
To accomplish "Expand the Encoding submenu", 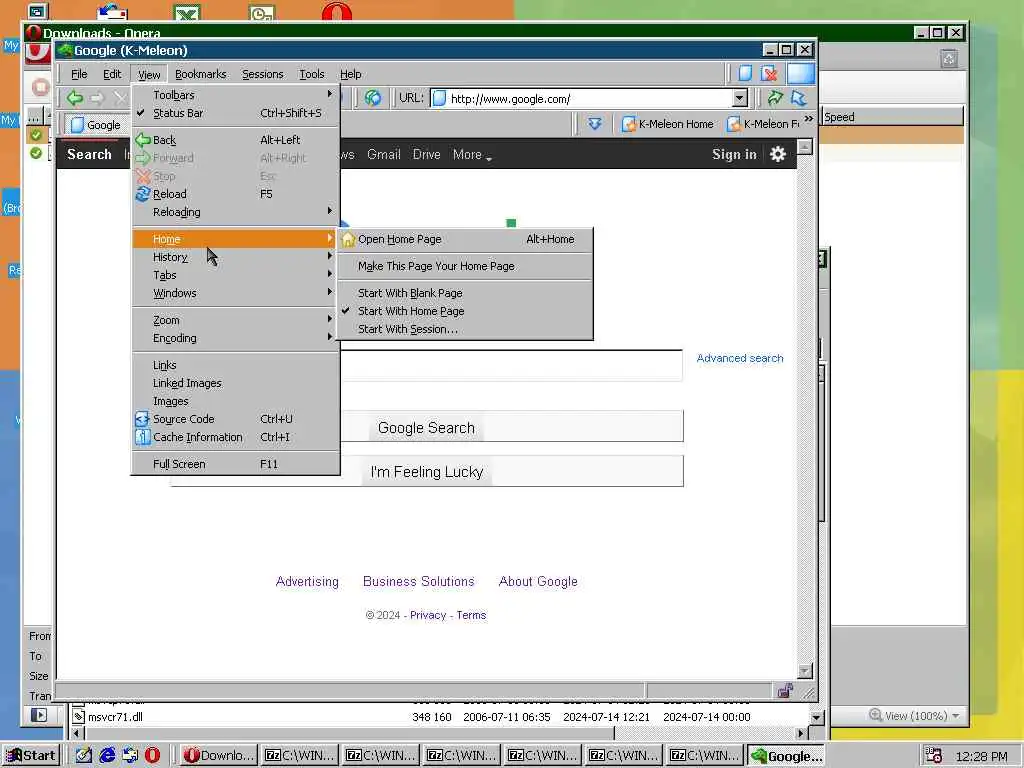I will tap(235, 338).
